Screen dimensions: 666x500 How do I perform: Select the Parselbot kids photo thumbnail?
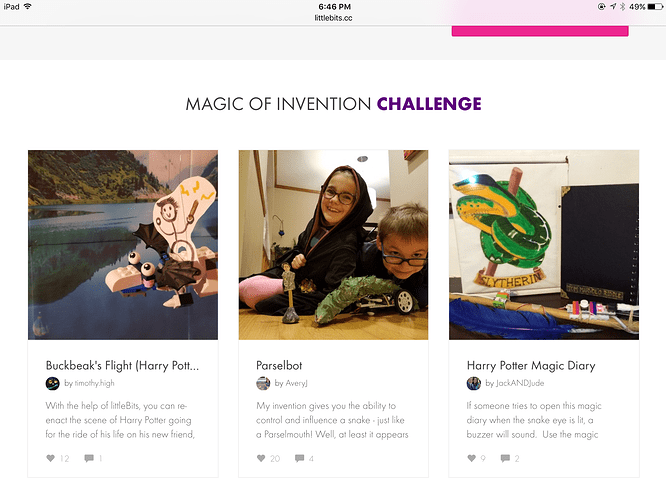[x=333, y=245]
